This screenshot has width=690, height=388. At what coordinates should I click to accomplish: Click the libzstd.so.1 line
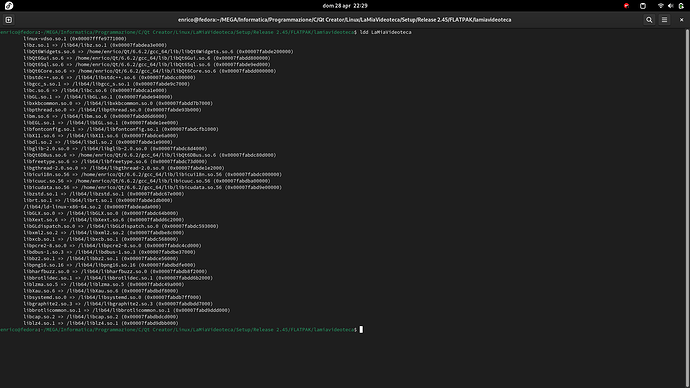104,194
